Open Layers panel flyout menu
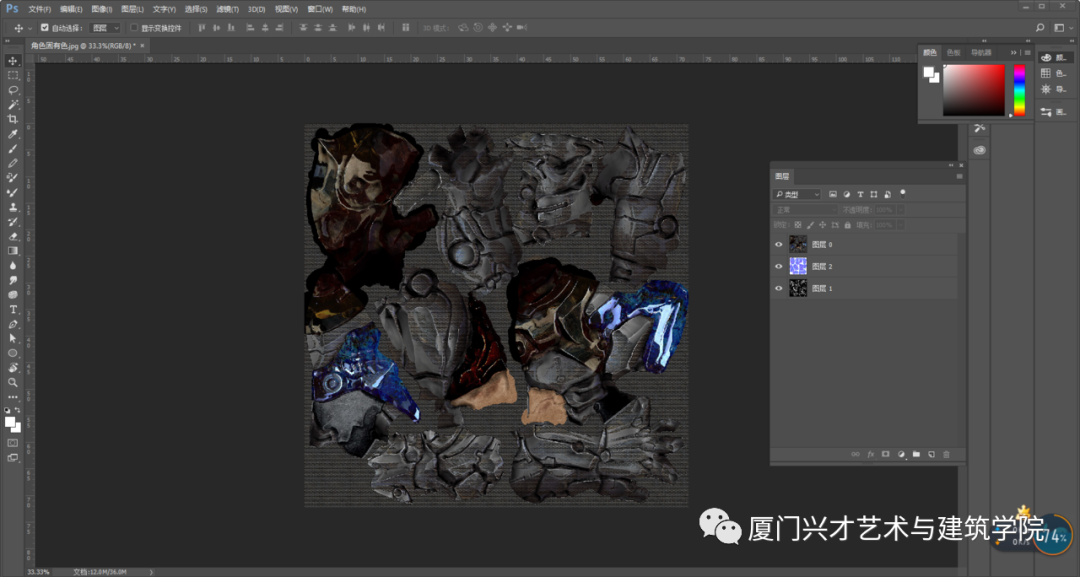Image resolution: width=1080 pixels, height=577 pixels. point(959,176)
